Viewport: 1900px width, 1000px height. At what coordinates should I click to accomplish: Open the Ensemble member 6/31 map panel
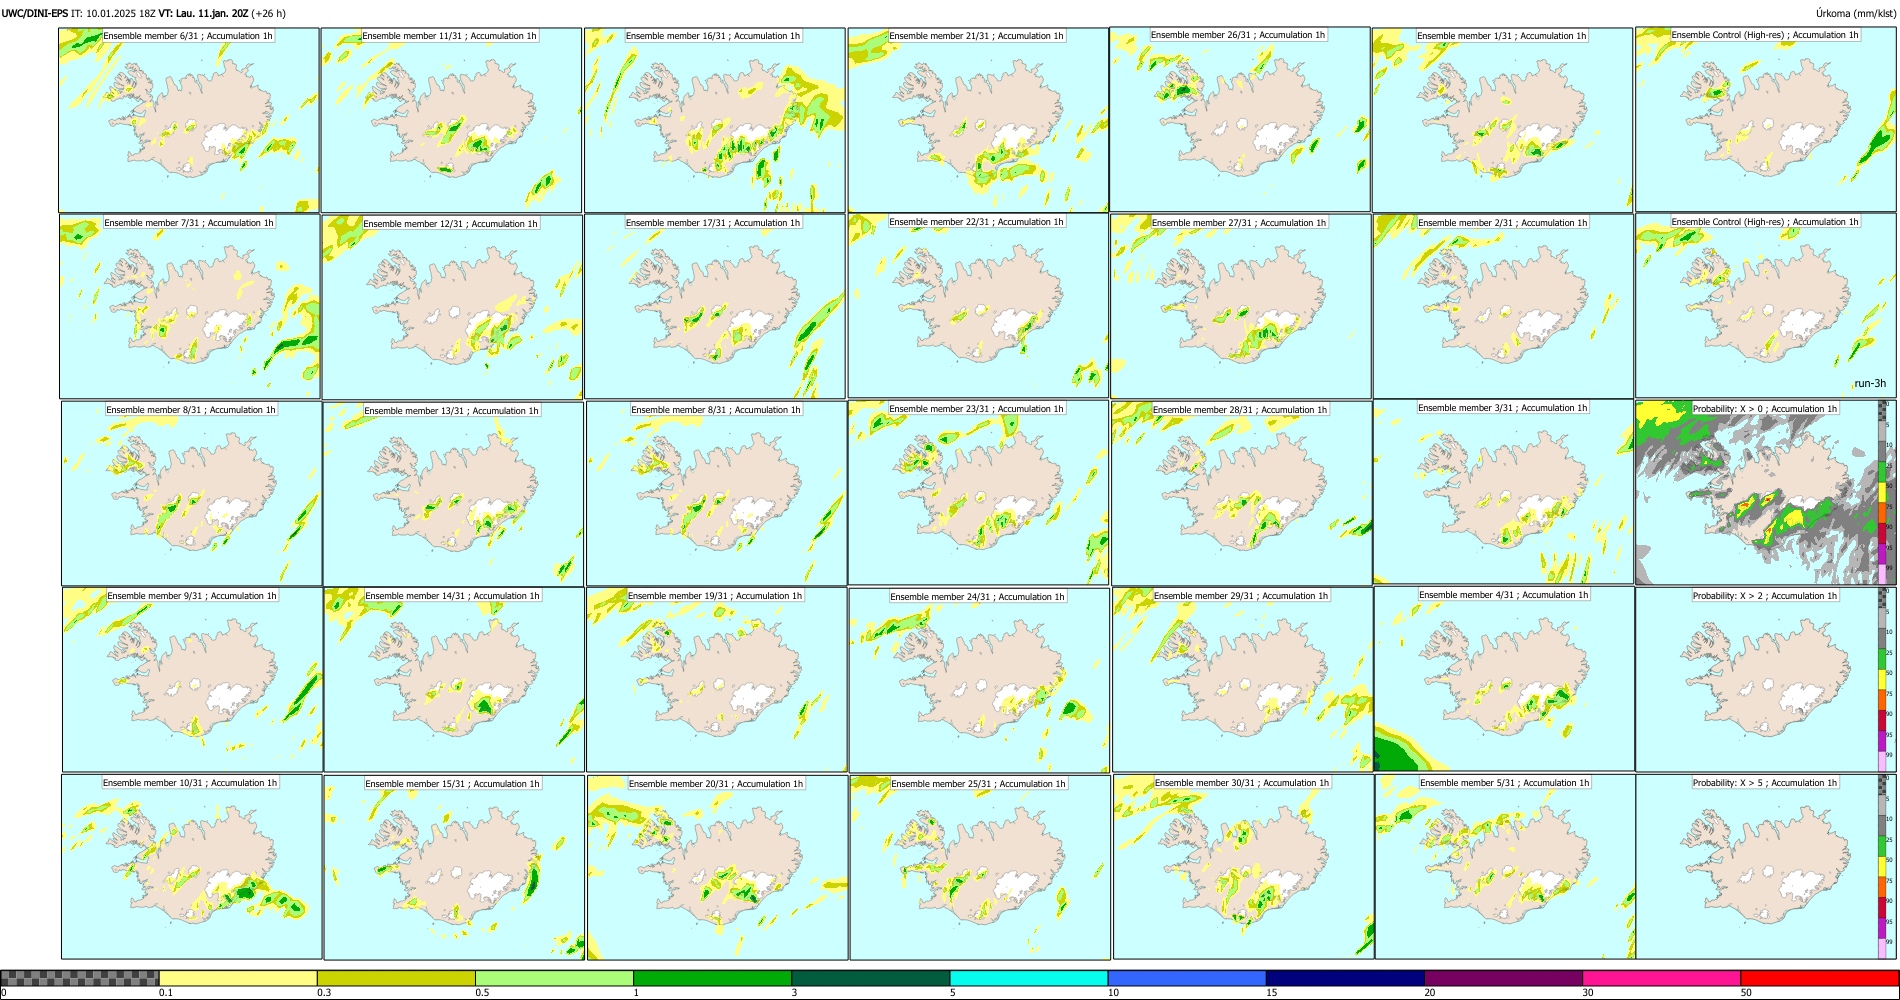pyautogui.click(x=189, y=120)
